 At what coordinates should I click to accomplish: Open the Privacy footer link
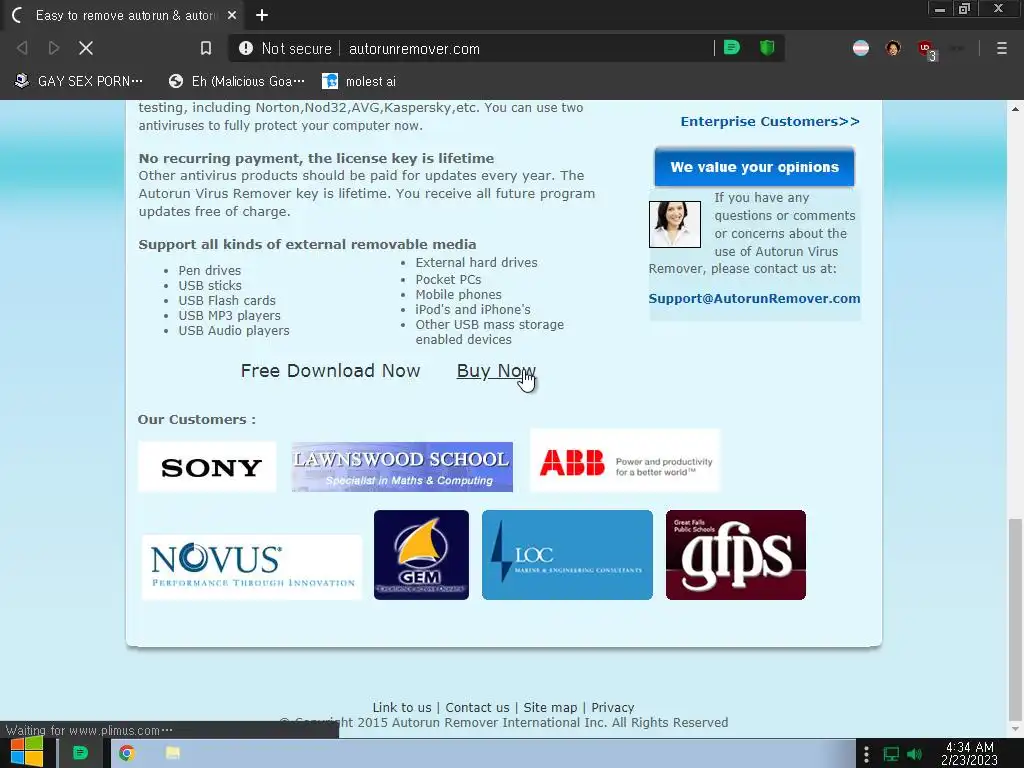coord(613,707)
